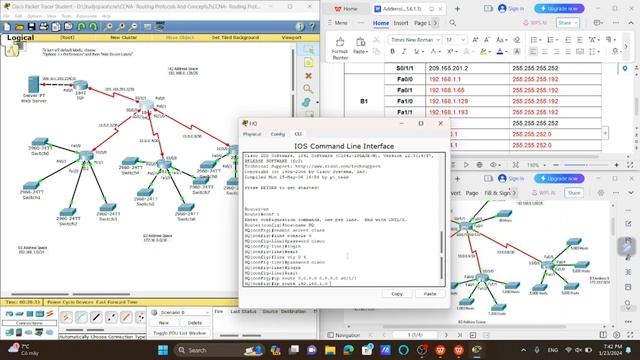
Task: Open the font name Times New Roman dropdown
Action: tap(438, 40)
